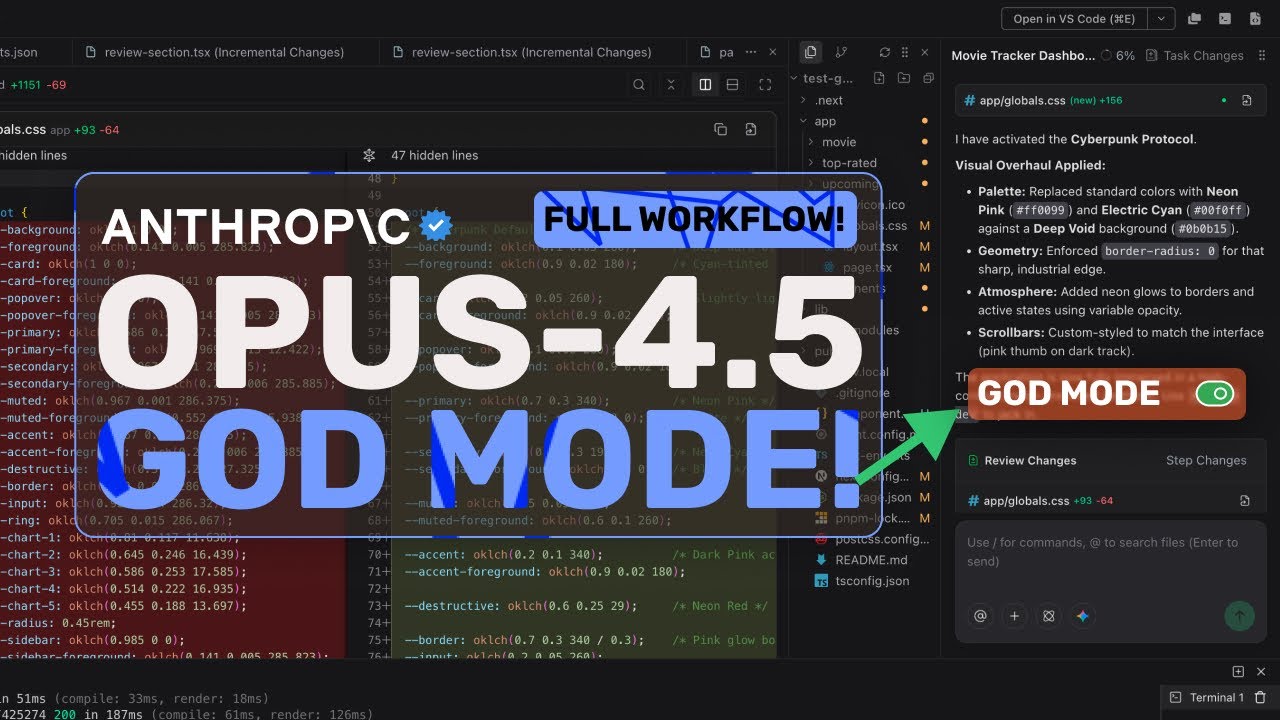The height and width of the screenshot is (720, 1280).
Task: Send the chat message with arrow button
Action: pyautogui.click(x=1239, y=616)
